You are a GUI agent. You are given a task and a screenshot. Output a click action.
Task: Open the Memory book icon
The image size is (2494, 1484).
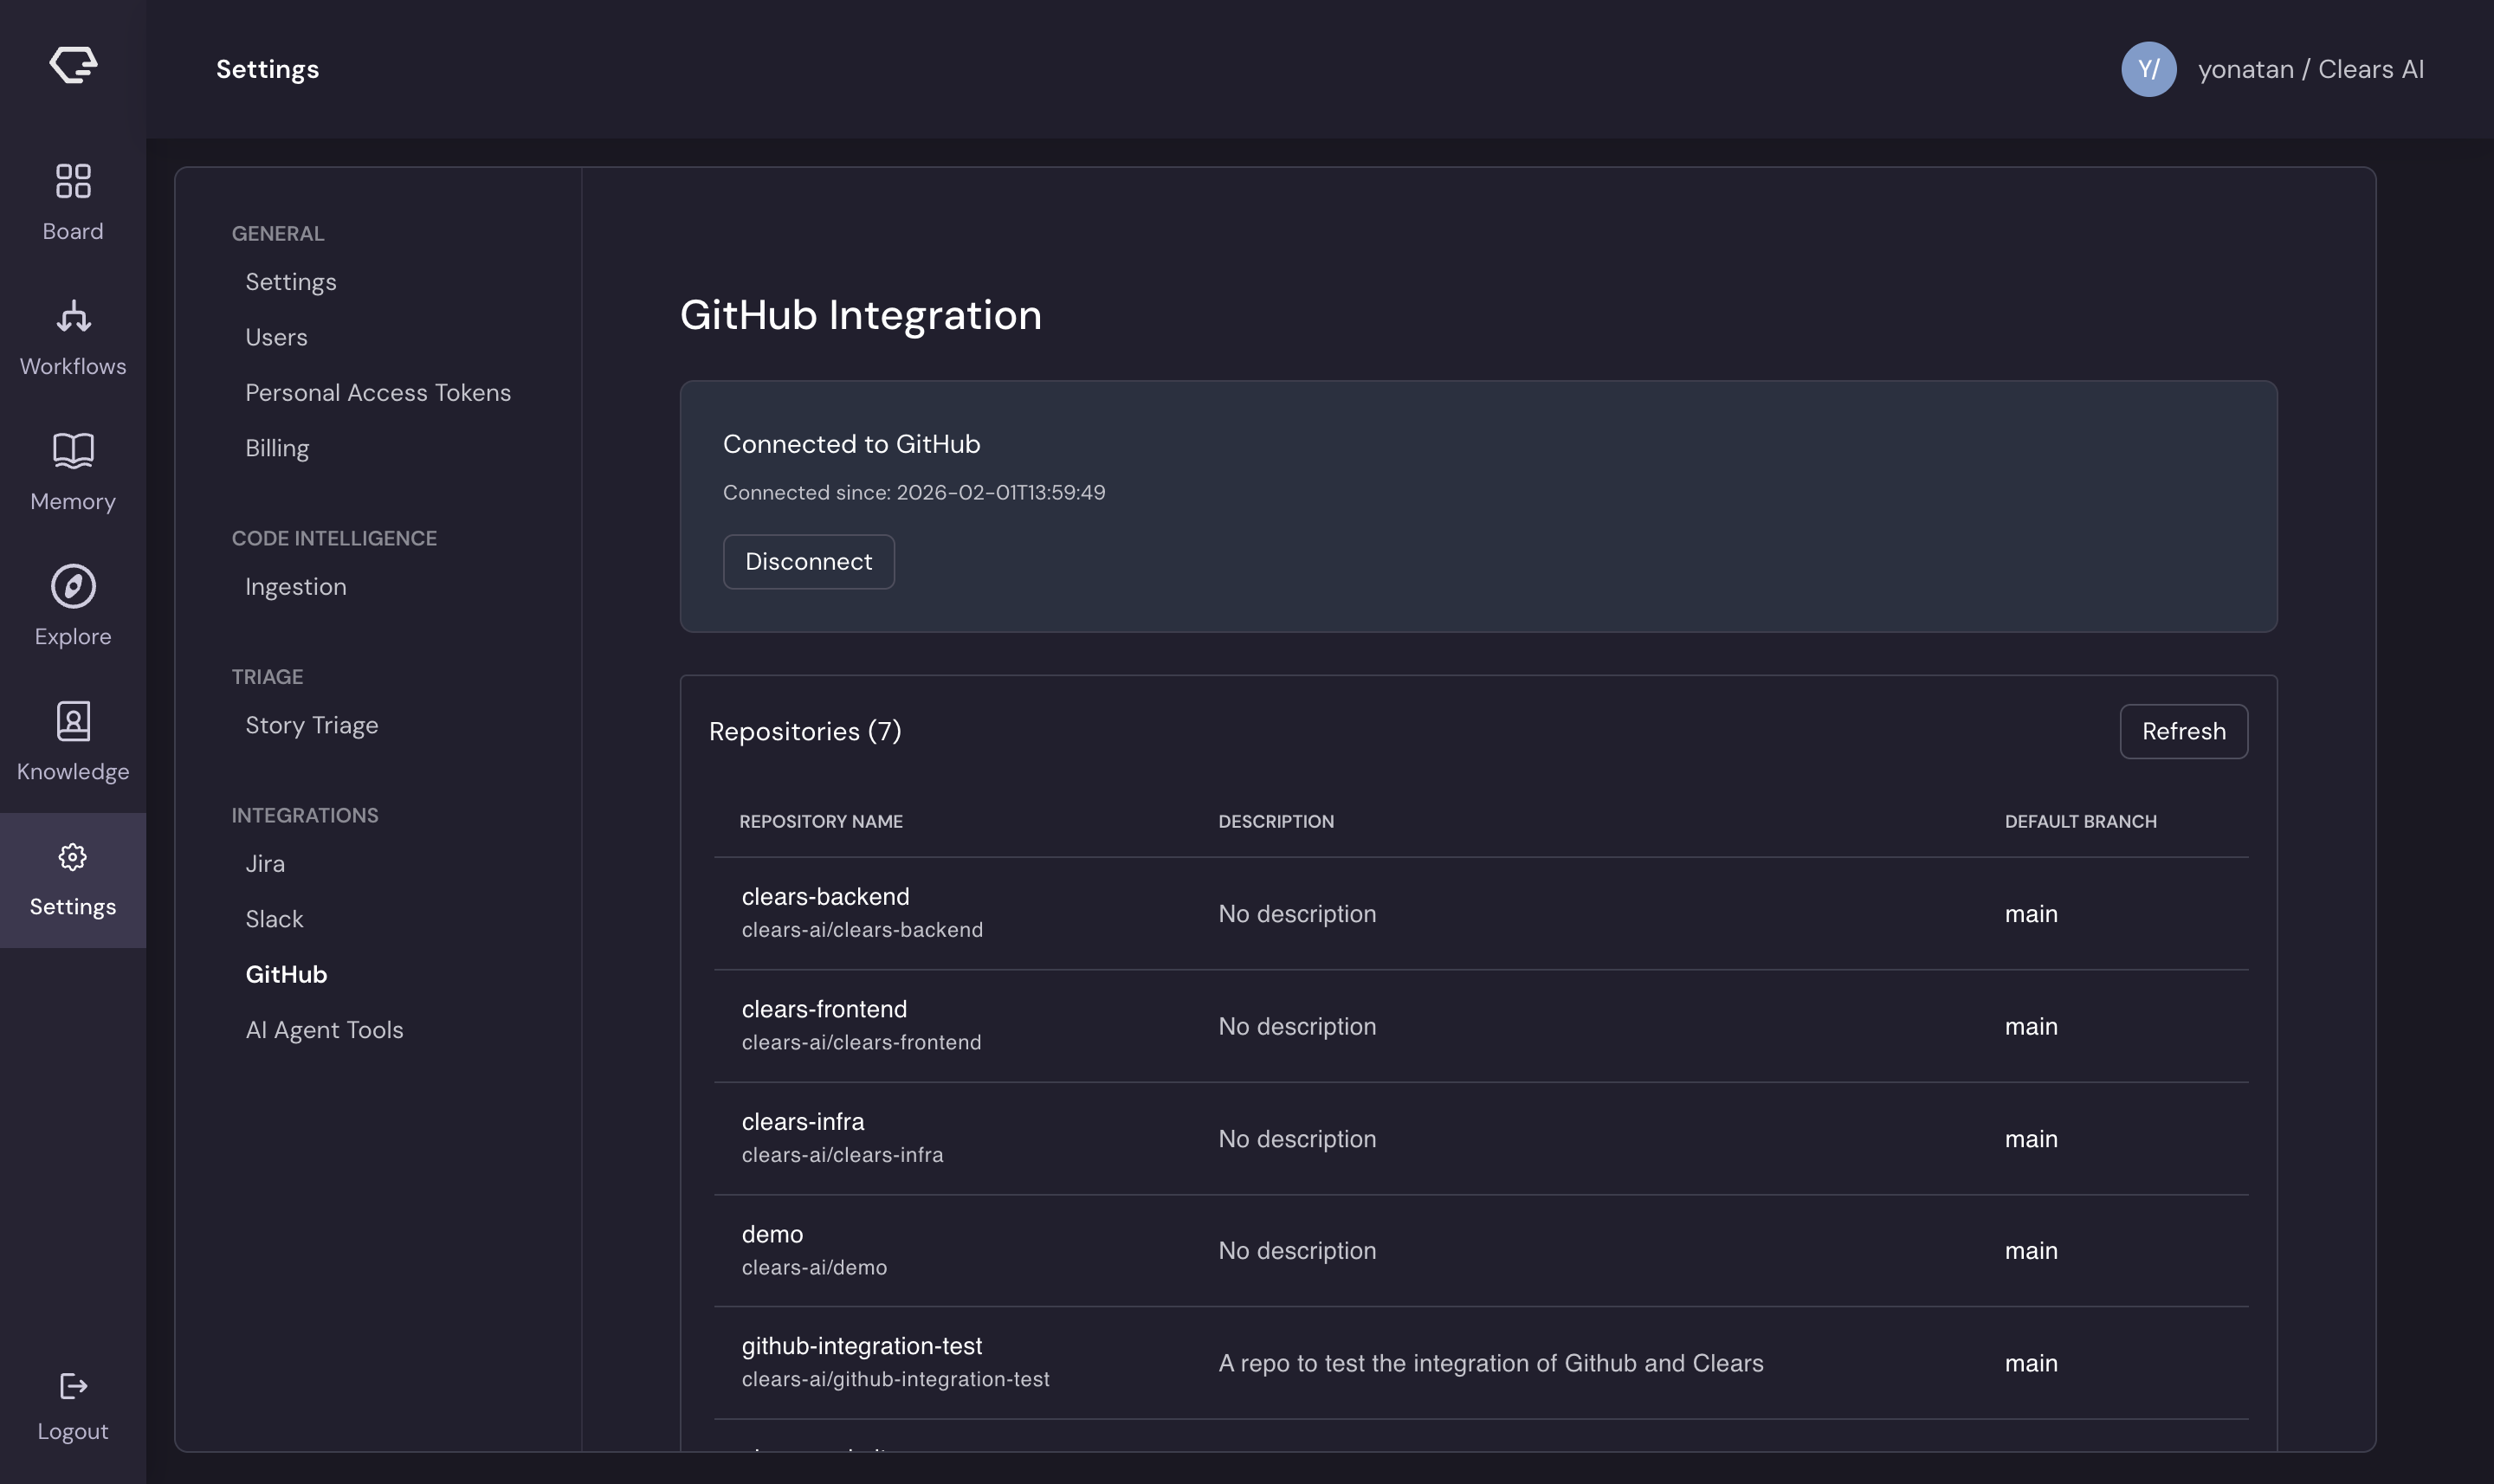pos(73,451)
